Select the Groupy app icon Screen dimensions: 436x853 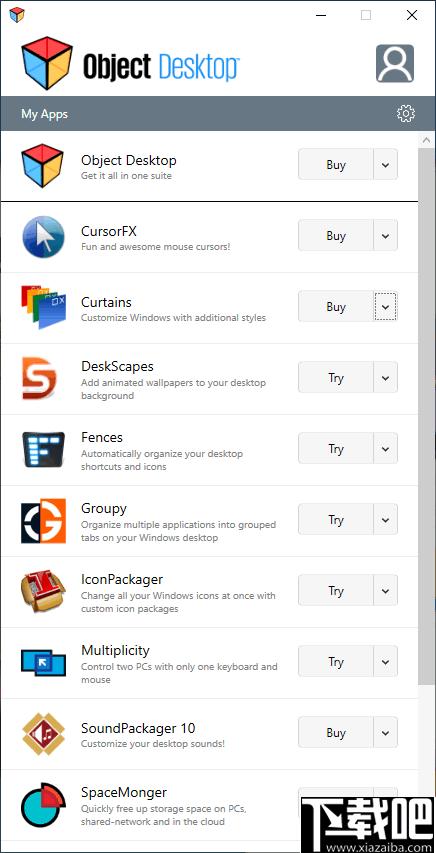click(x=44, y=521)
